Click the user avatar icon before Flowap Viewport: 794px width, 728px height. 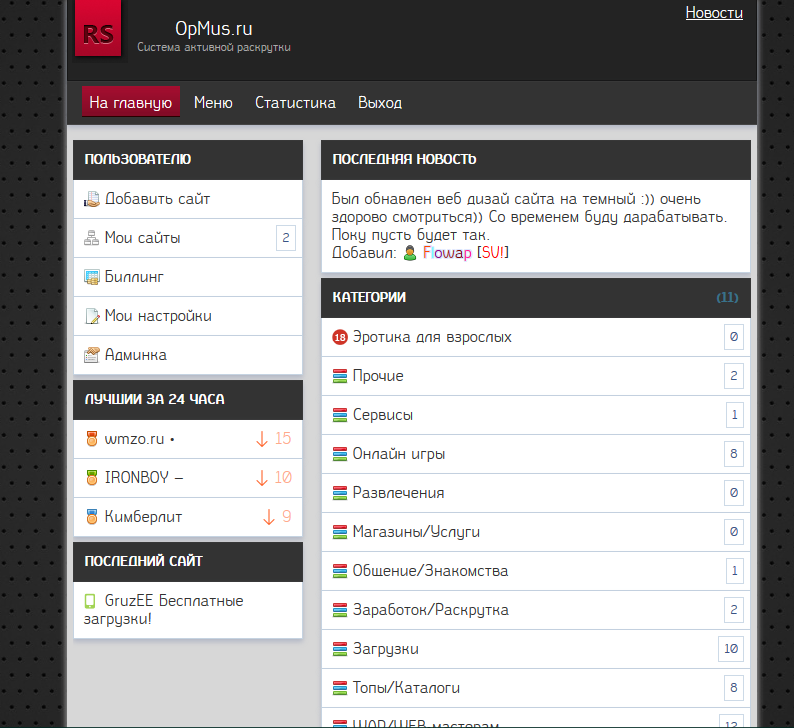point(410,253)
